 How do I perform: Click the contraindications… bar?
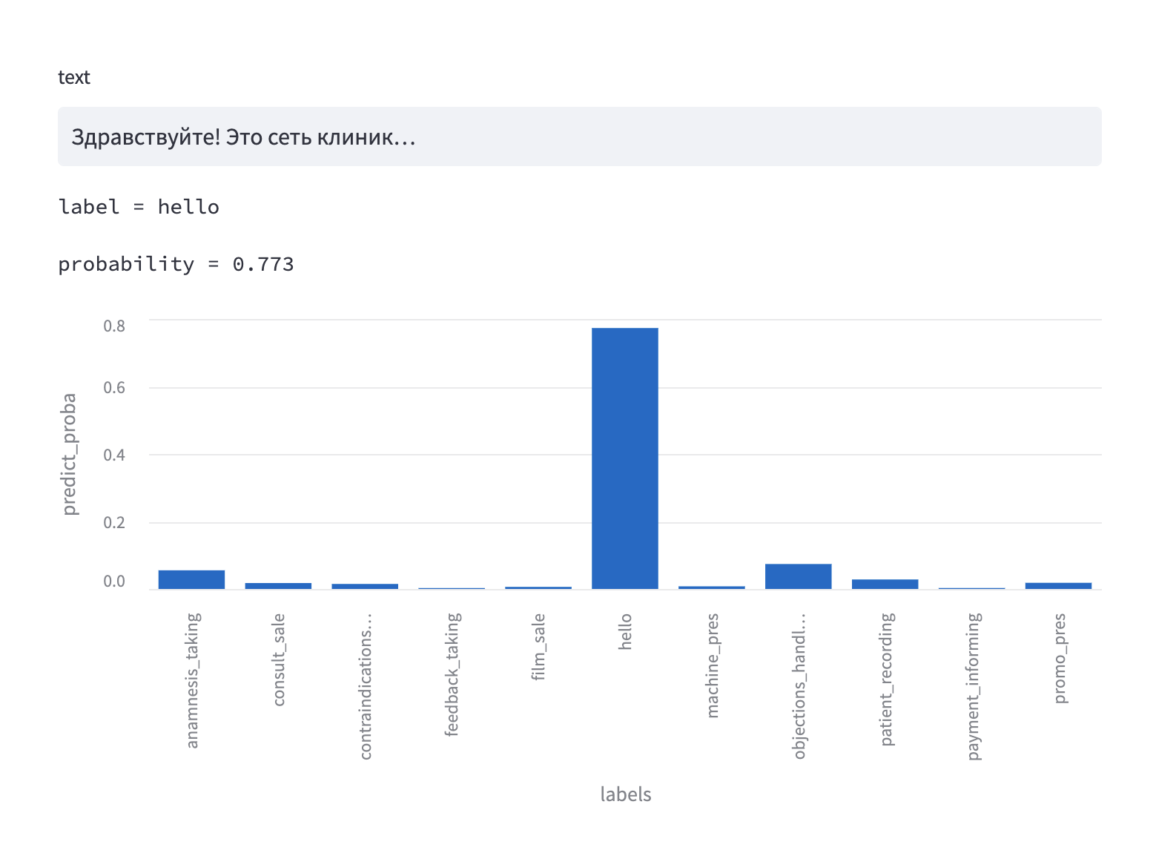click(365, 586)
